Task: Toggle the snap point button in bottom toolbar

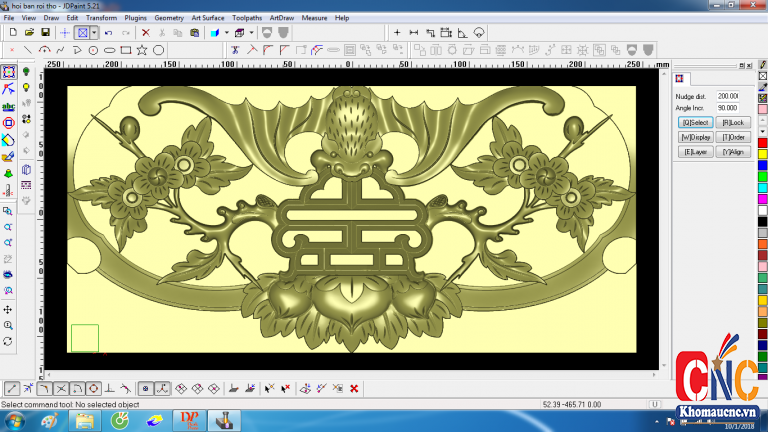Action: (x=145, y=388)
